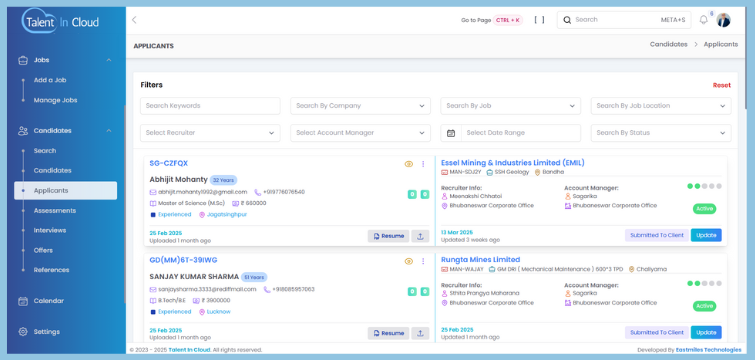
Task: Click the Jobs briefcase icon
Action: [23, 60]
